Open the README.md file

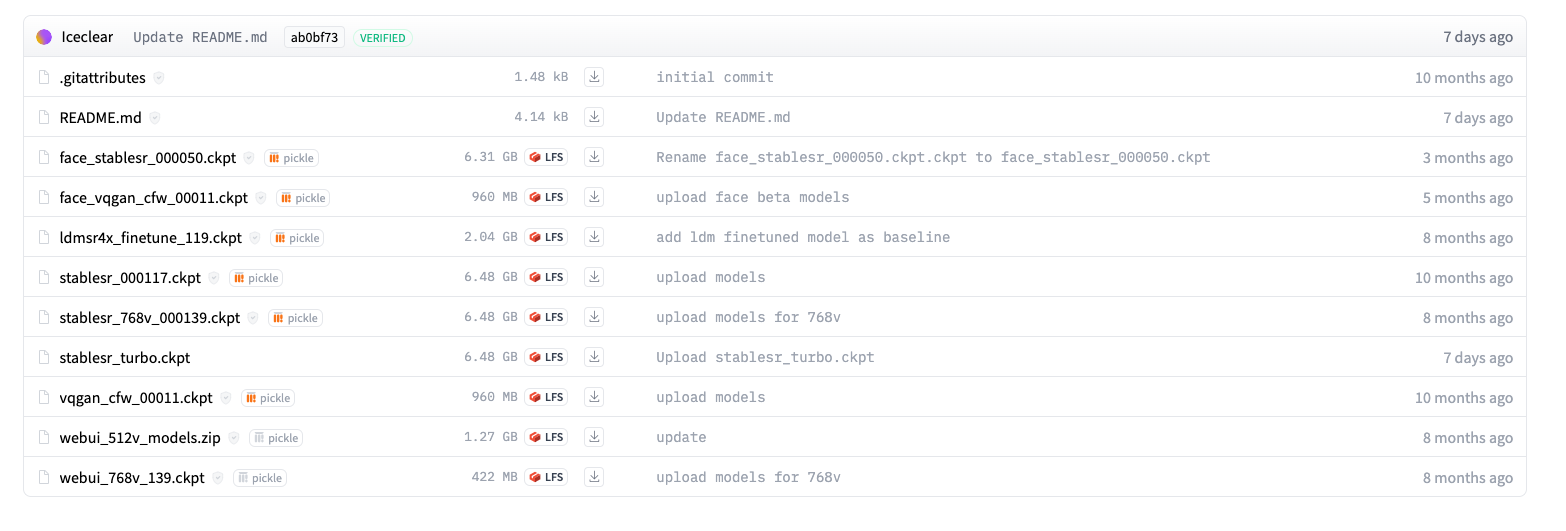tap(101, 117)
